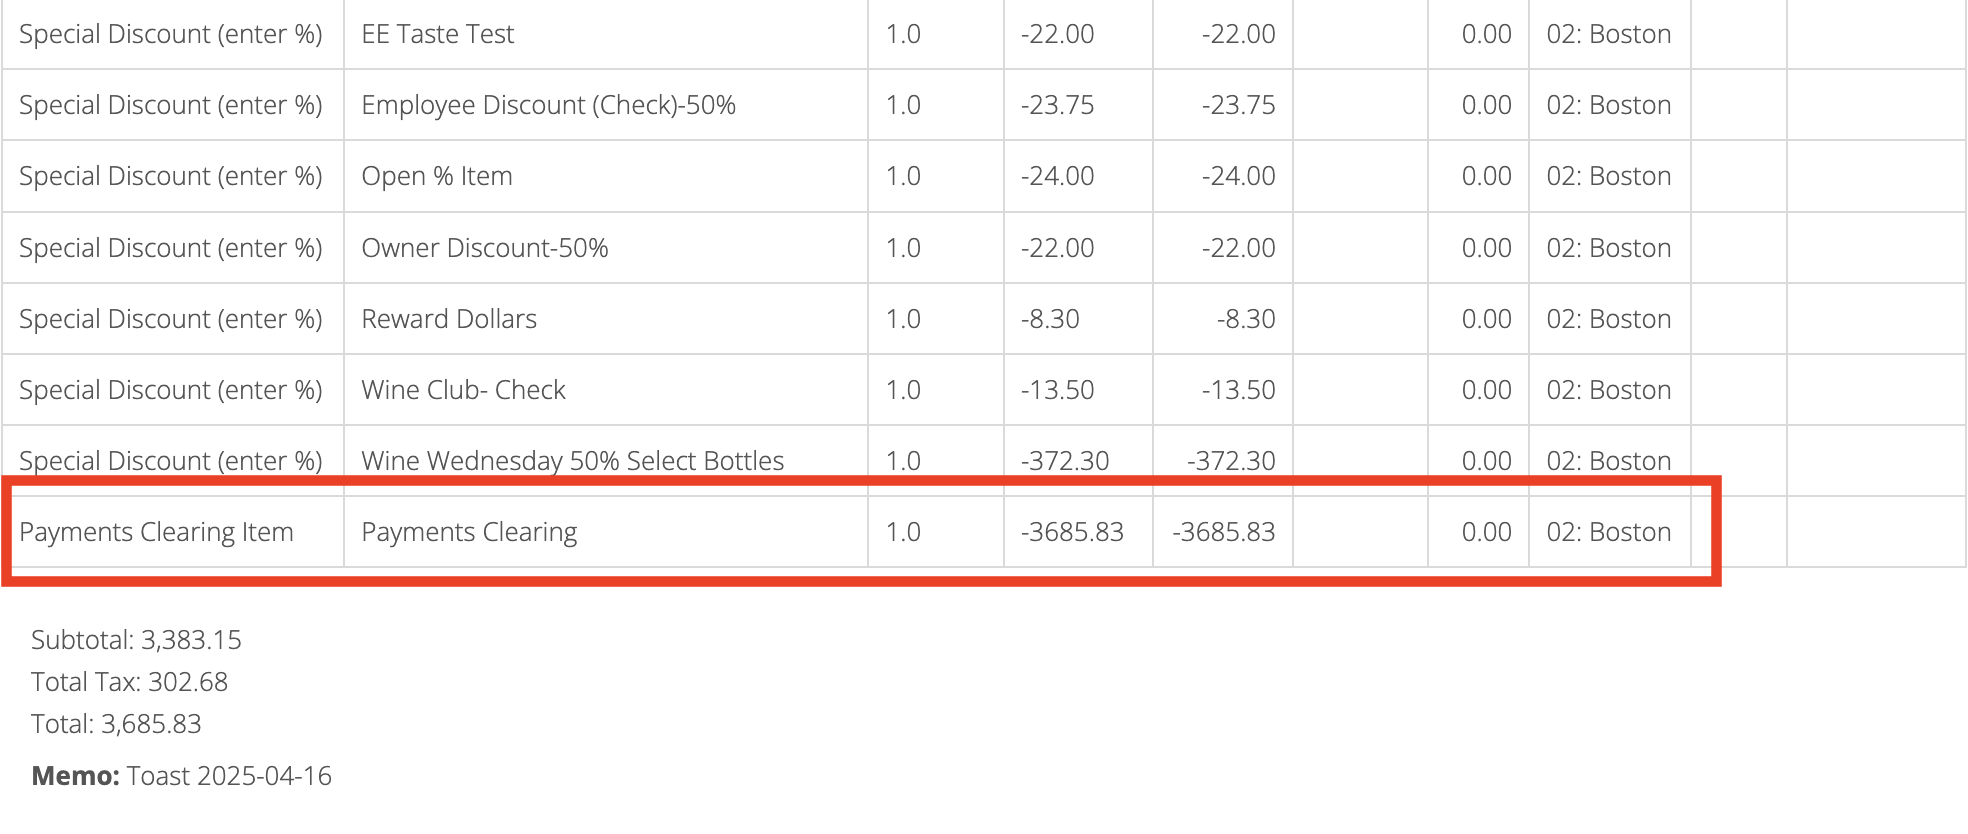This screenshot has width=1968, height=834.
Task: Click the Wine Club- Check cell
Action: click(463, 390)
